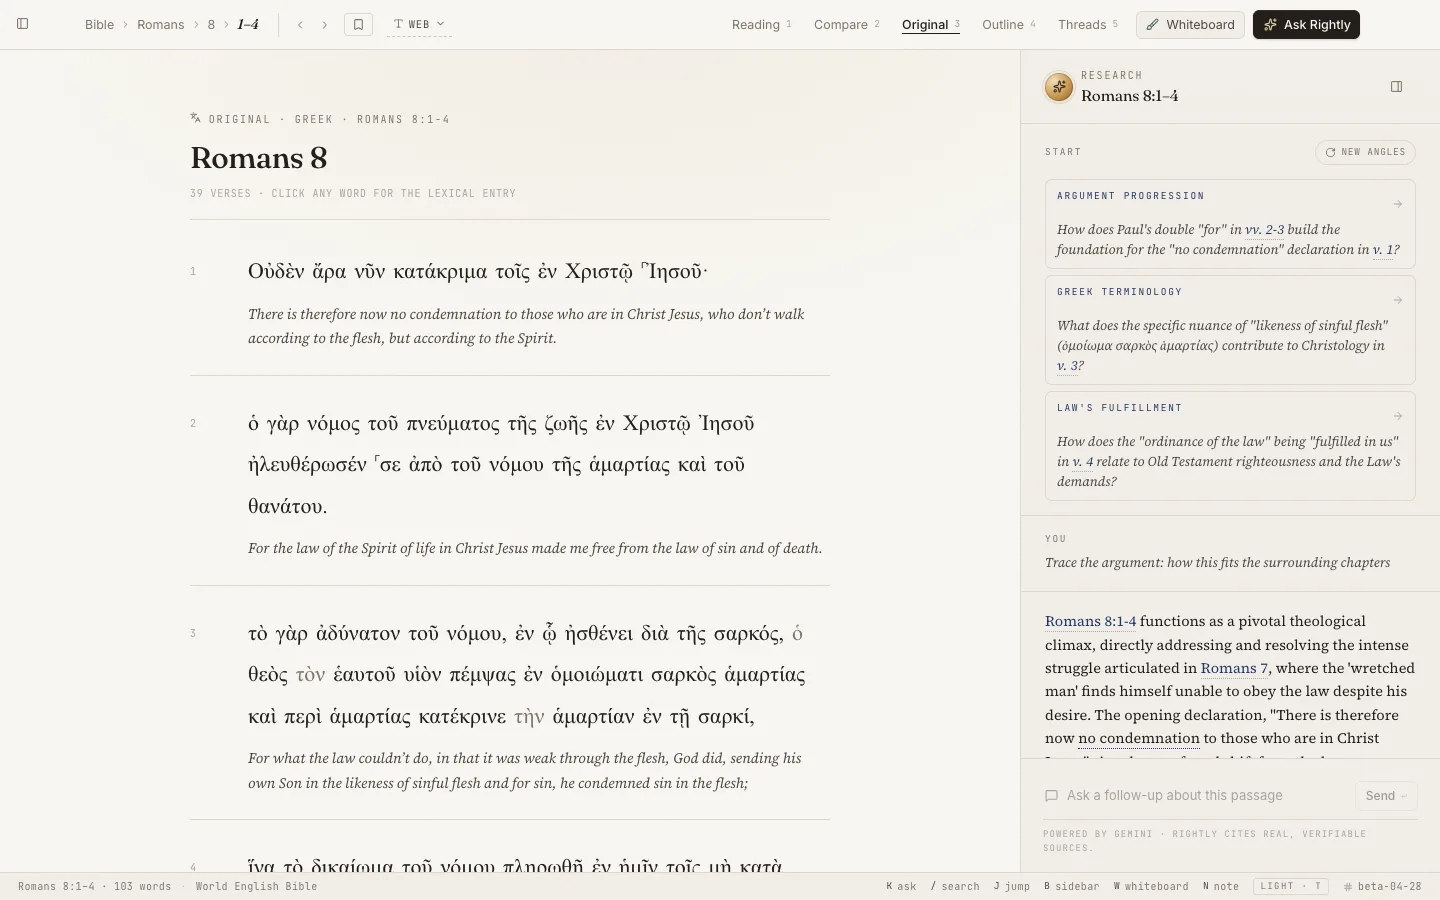Follow the v. 3 reference link
This screenshot has width=1440, height=900.
click(1069, 365)
